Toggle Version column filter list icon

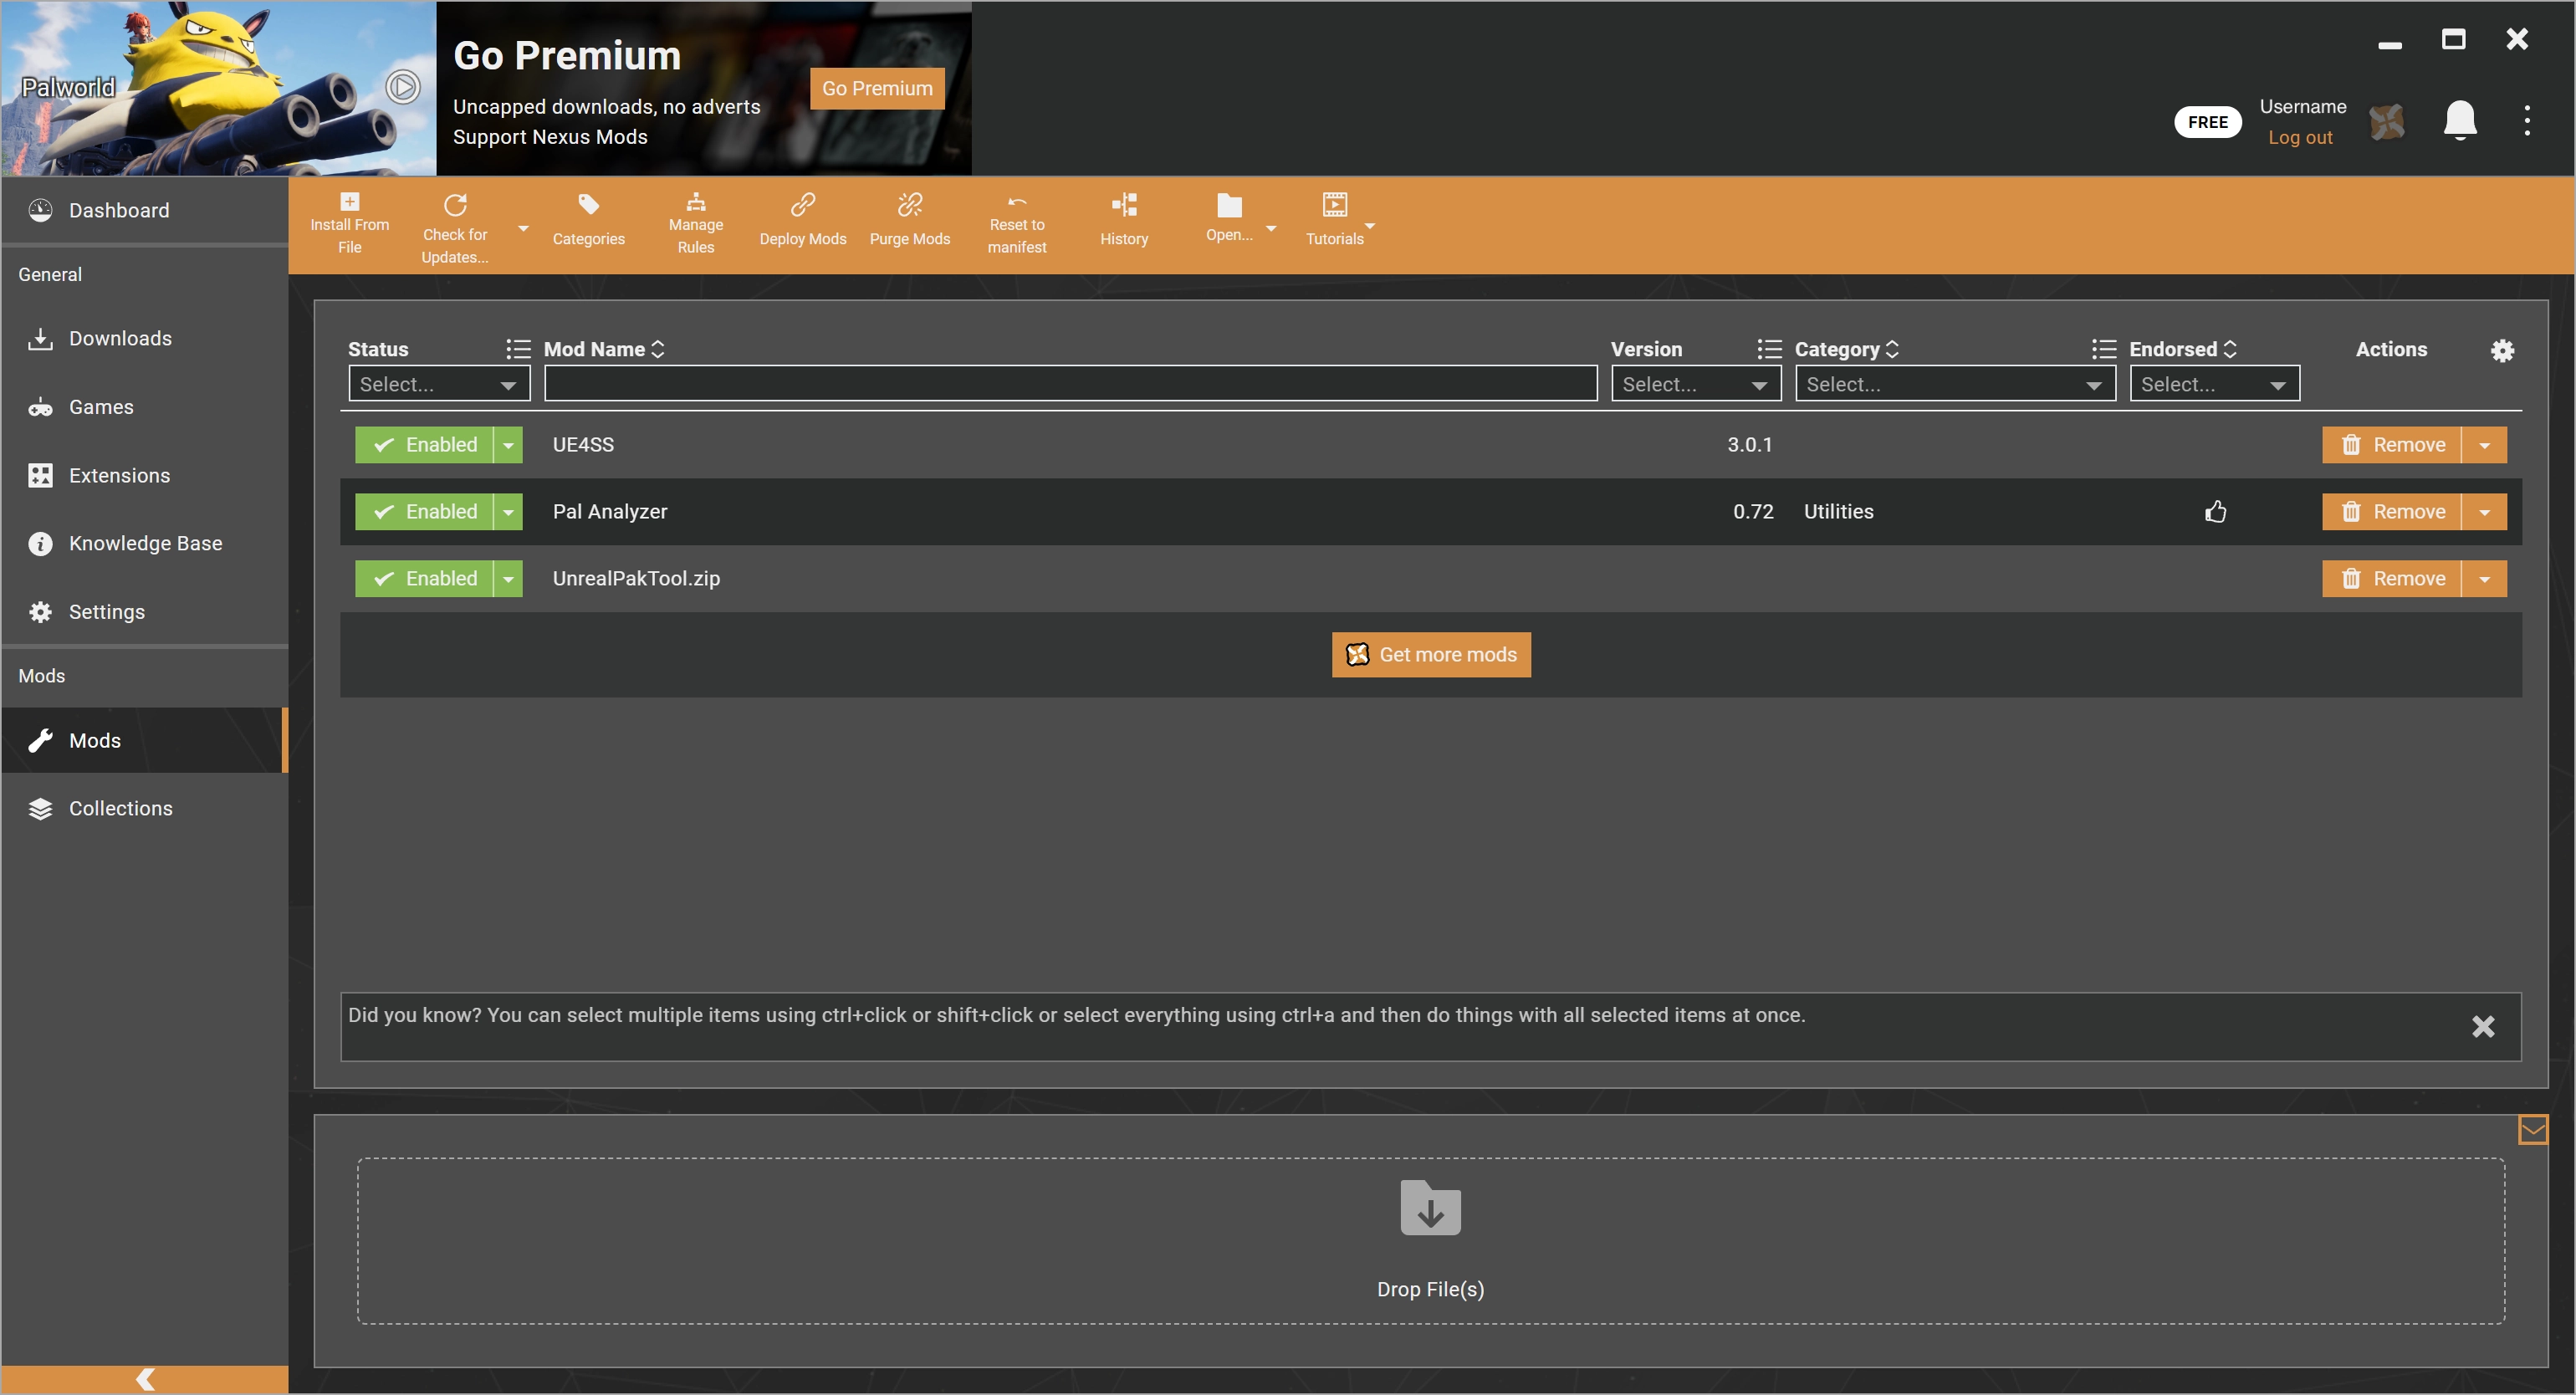point(1769,349)
